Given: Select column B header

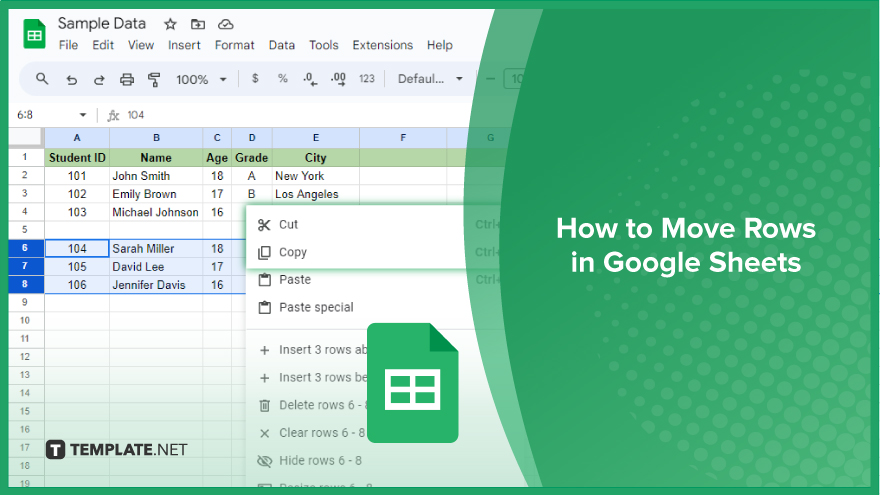Looking at the screenshot, I should coord(156,138).
